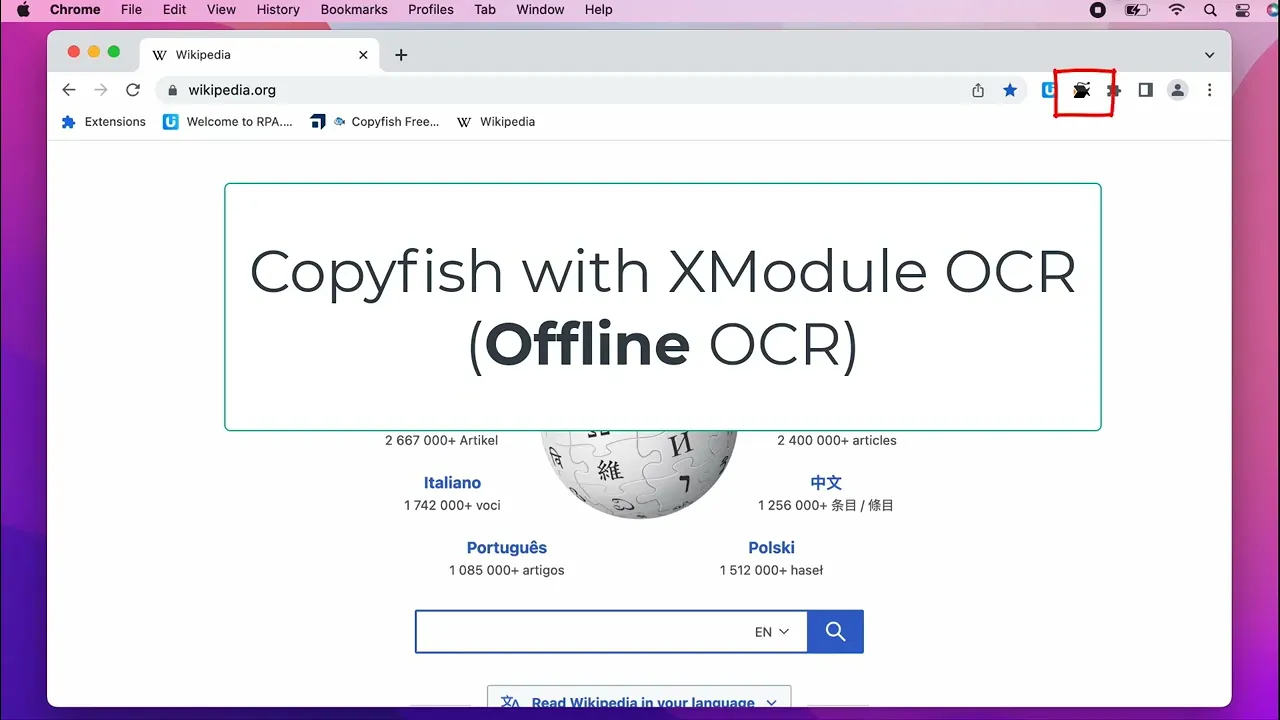Open the UI.Vision RPA extension icon
The height and width of the screenshot is (720, 1280).
point(1048,90)
